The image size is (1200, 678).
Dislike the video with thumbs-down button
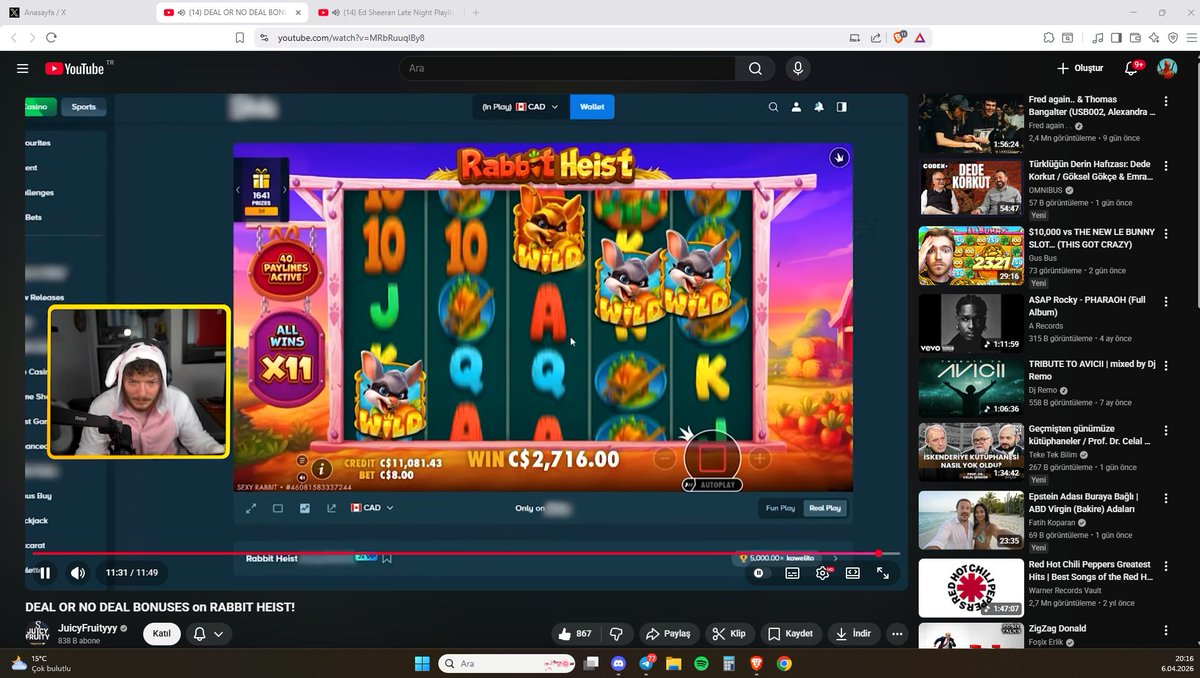[x=616, y=634]
